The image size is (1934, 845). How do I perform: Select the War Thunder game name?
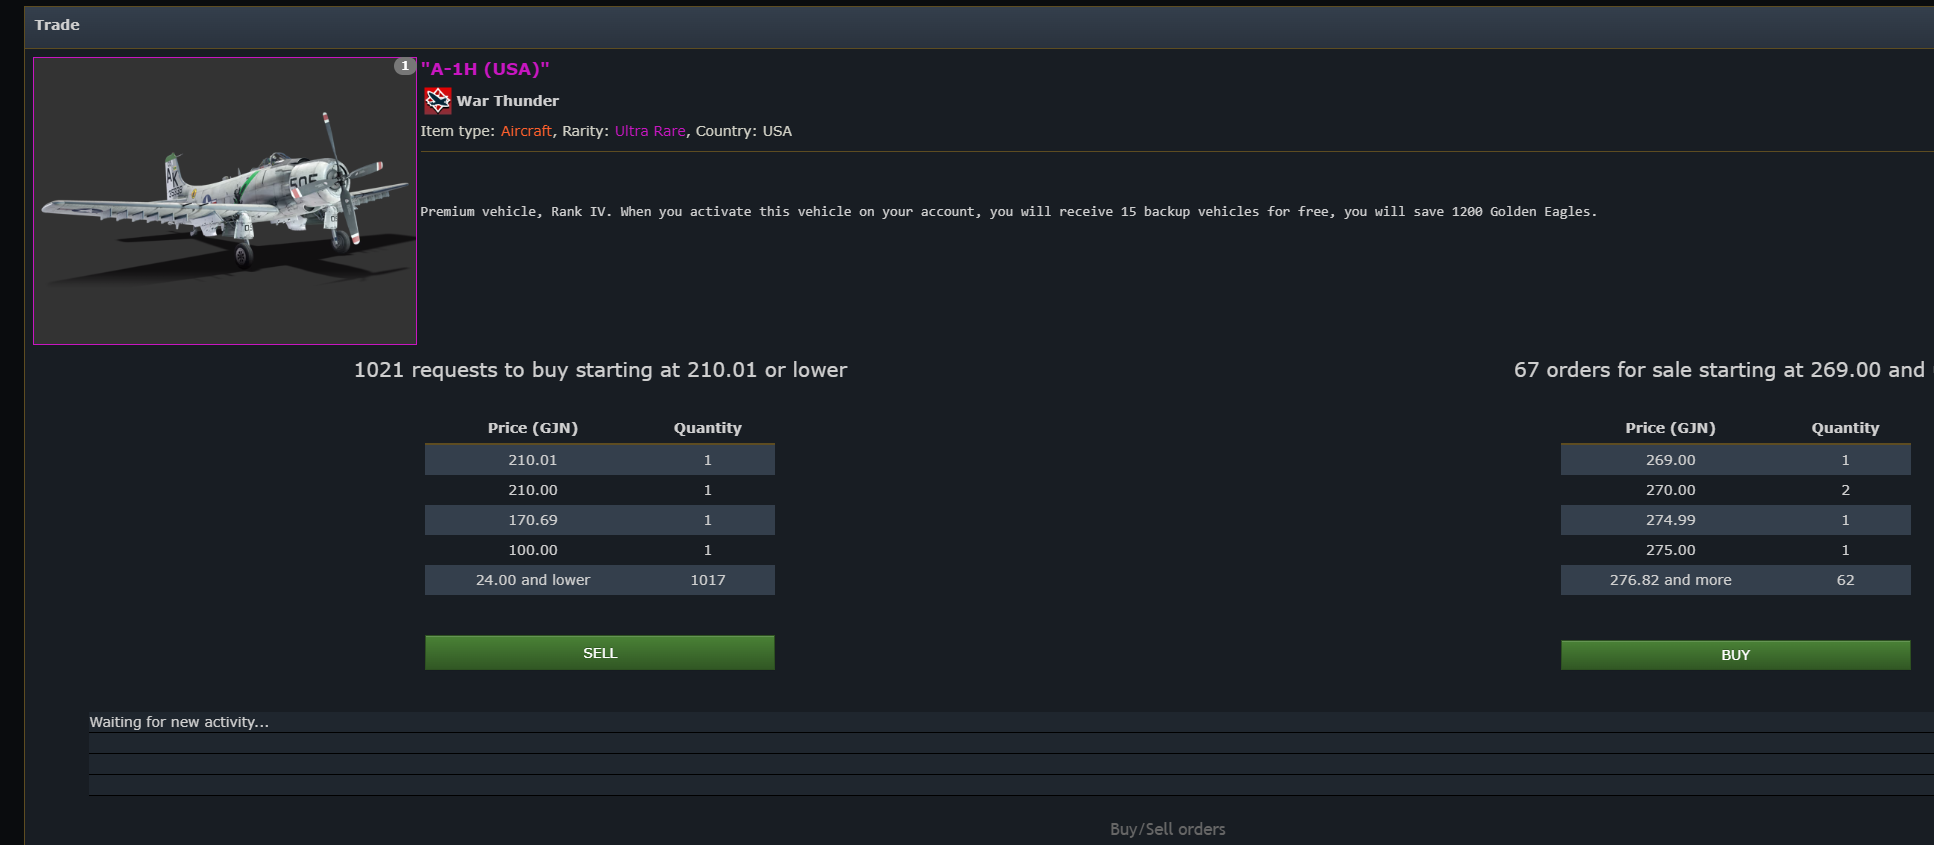(508, 101)
